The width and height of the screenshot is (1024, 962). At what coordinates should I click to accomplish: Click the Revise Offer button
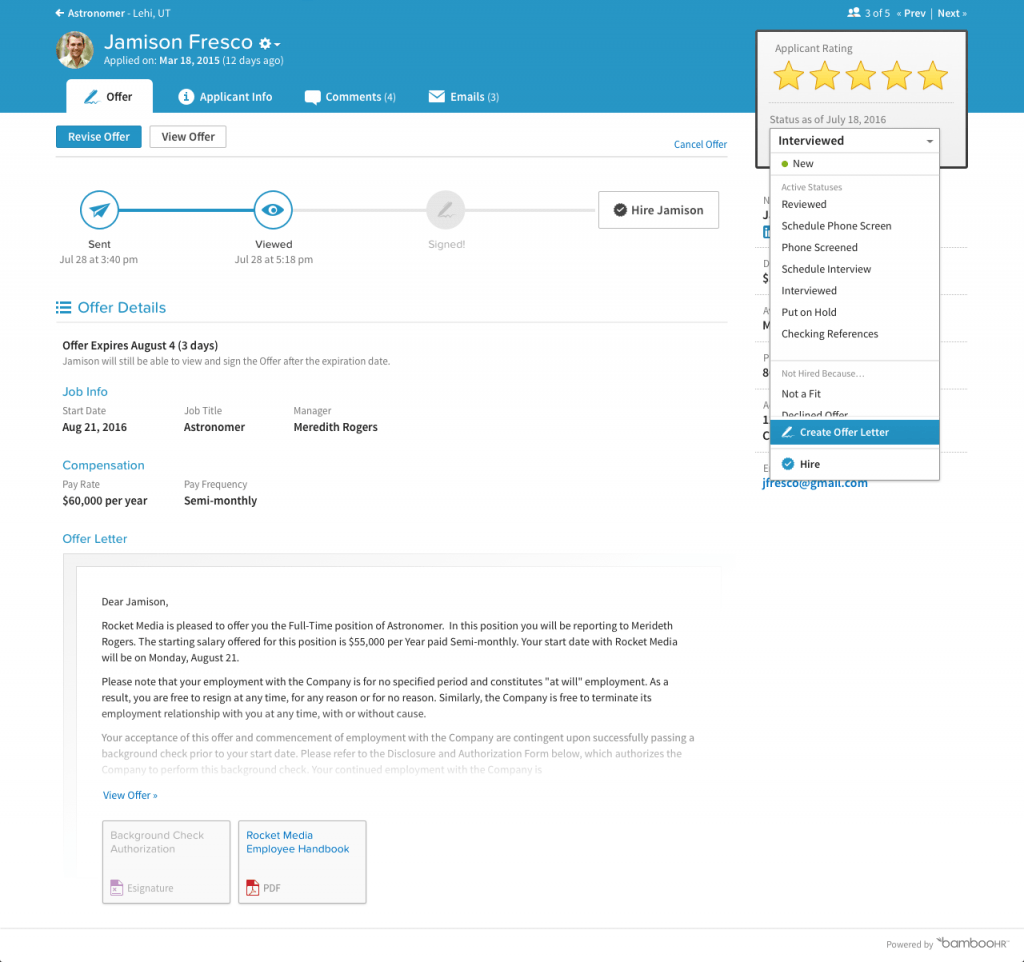point(99,136)
